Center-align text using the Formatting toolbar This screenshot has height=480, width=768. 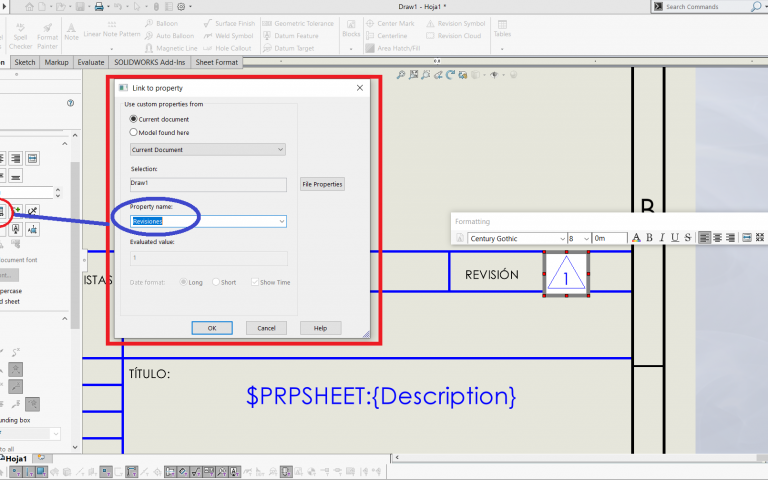(718, 238)
